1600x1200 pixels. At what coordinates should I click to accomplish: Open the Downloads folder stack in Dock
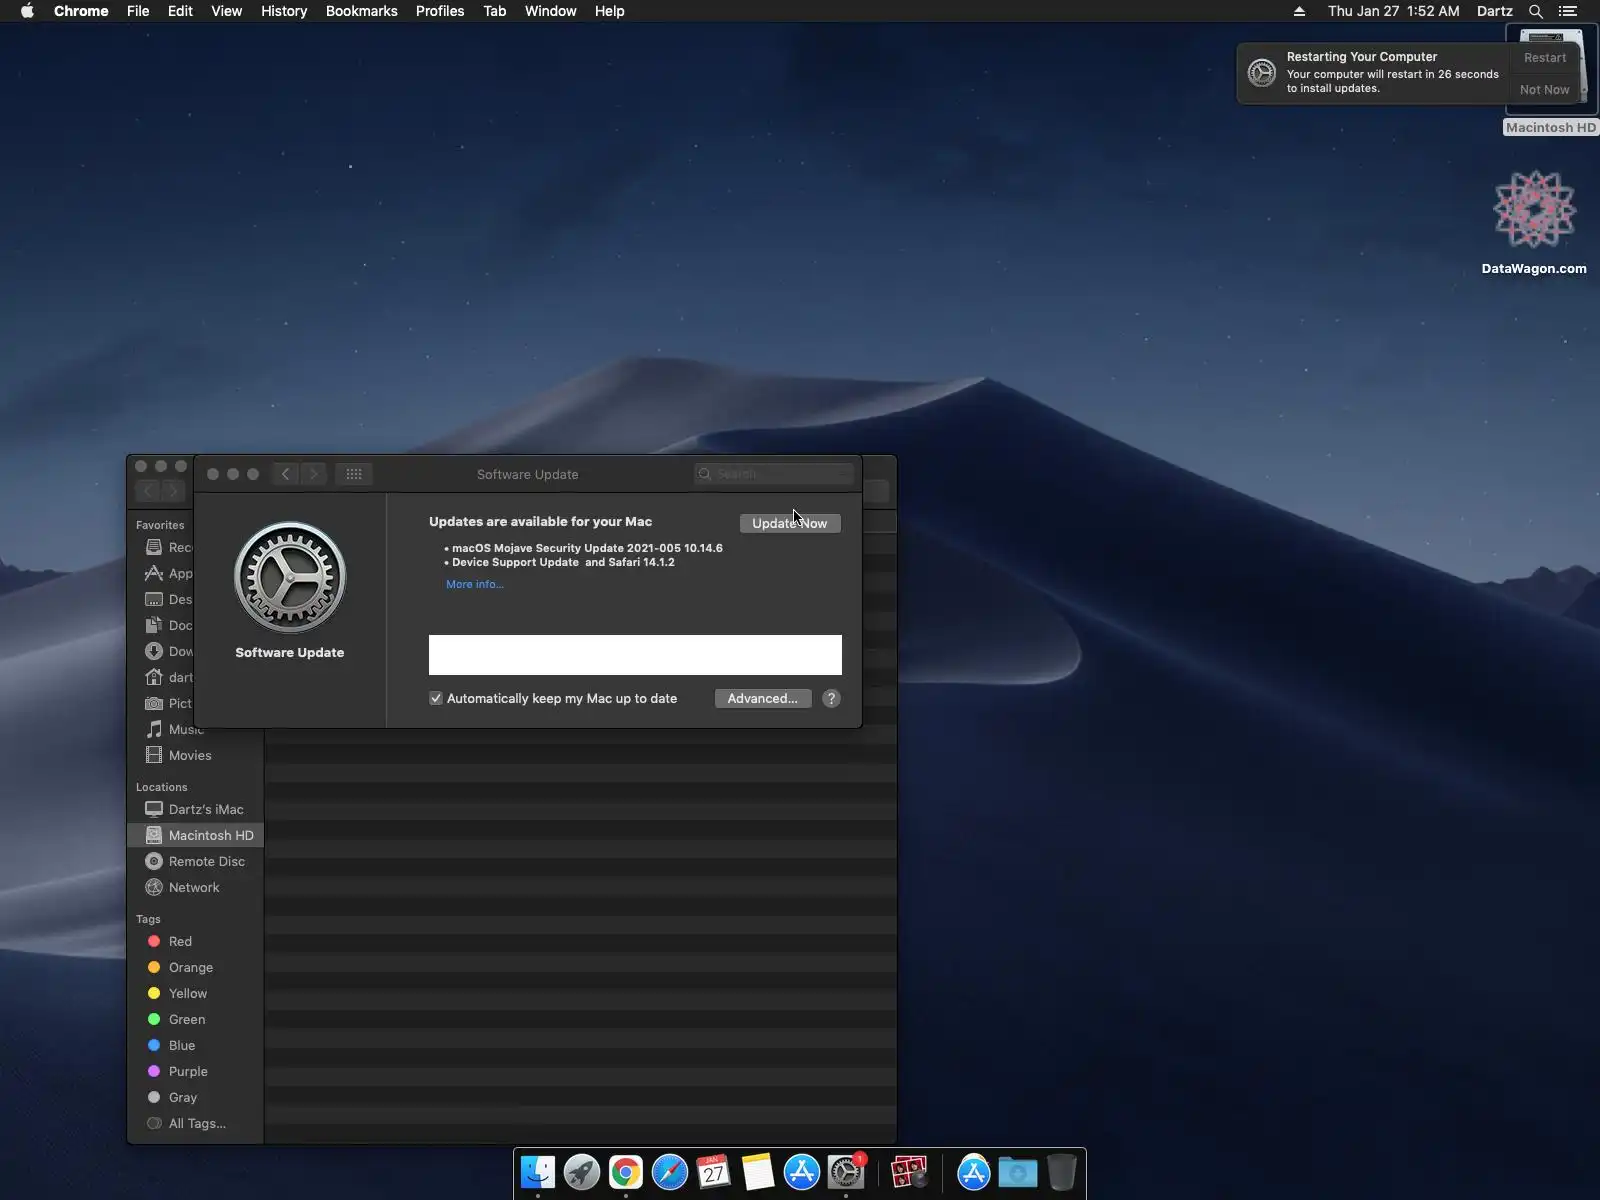point(1018,1172)
